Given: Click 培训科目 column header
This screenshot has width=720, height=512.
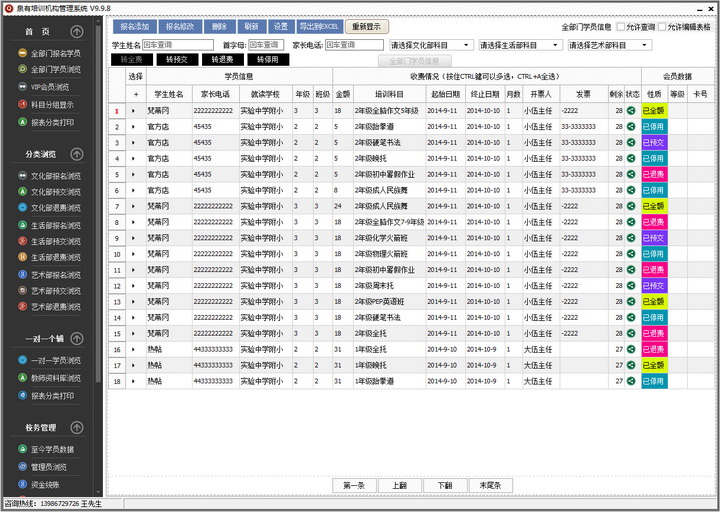Looking at the screenshot, I should pos(389,94).
